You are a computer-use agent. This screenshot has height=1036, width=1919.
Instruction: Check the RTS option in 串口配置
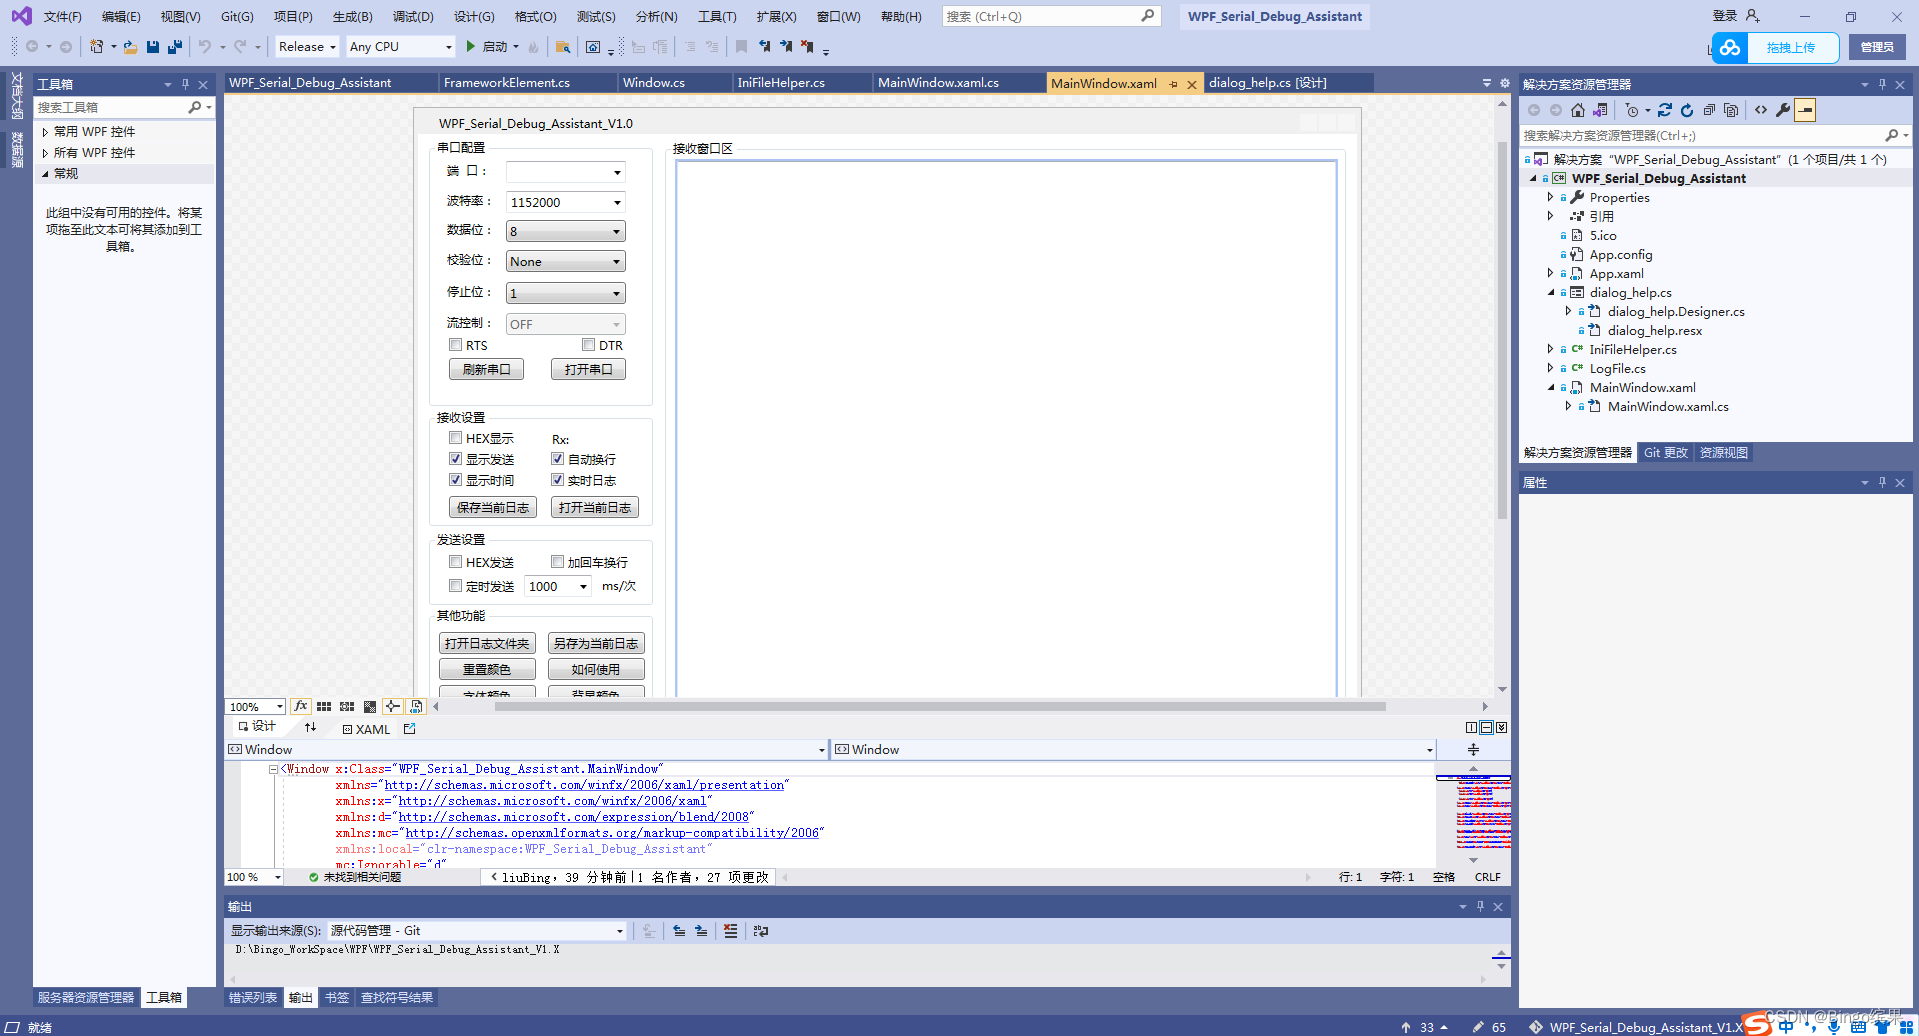[x=455, y=344]
